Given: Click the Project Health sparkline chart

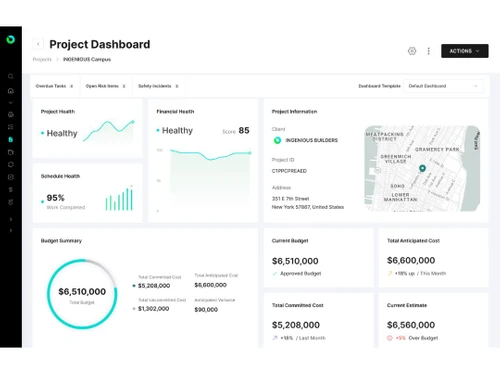Looking at the screenshot, I should pyautogui.click(x=109, y=131).
